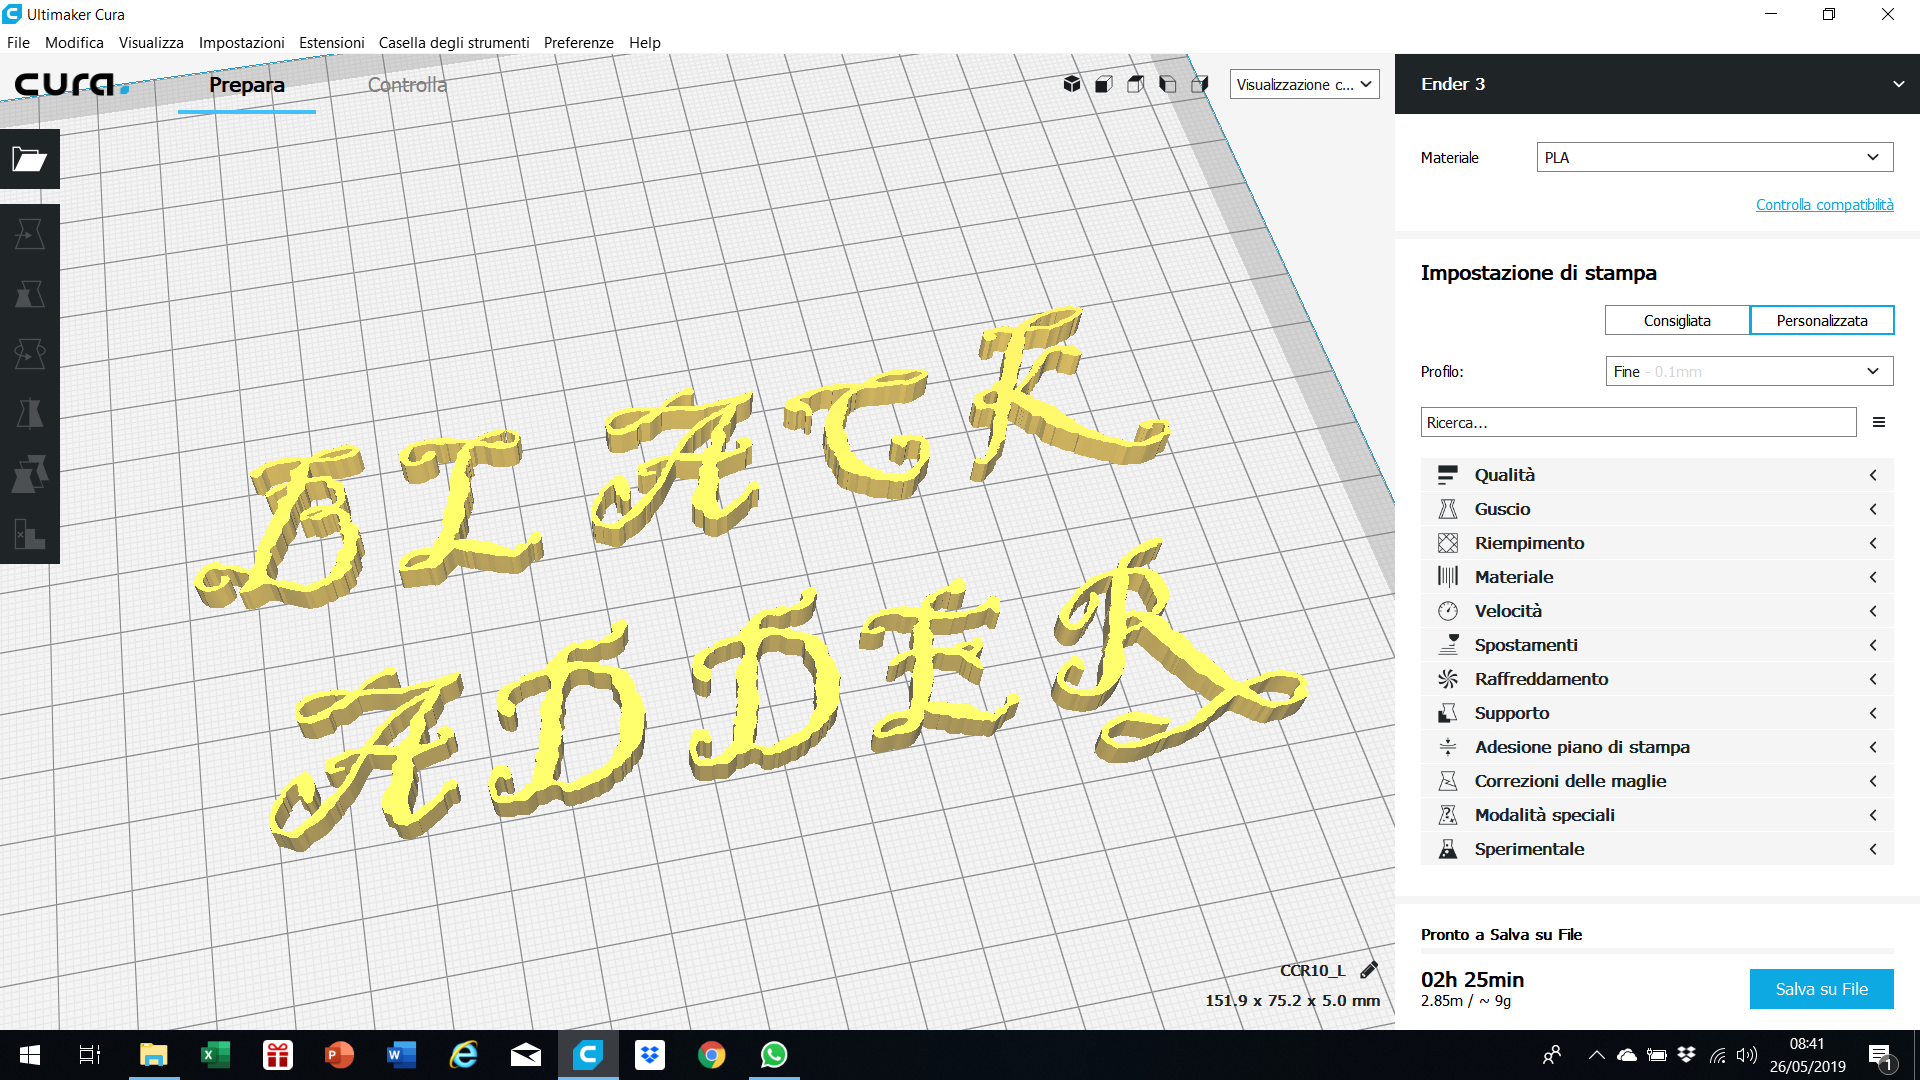This screenshot has width=1920, height=1080.
Task: Click the pencil icon next to CCR10_L
Action: pos(1369,970)
